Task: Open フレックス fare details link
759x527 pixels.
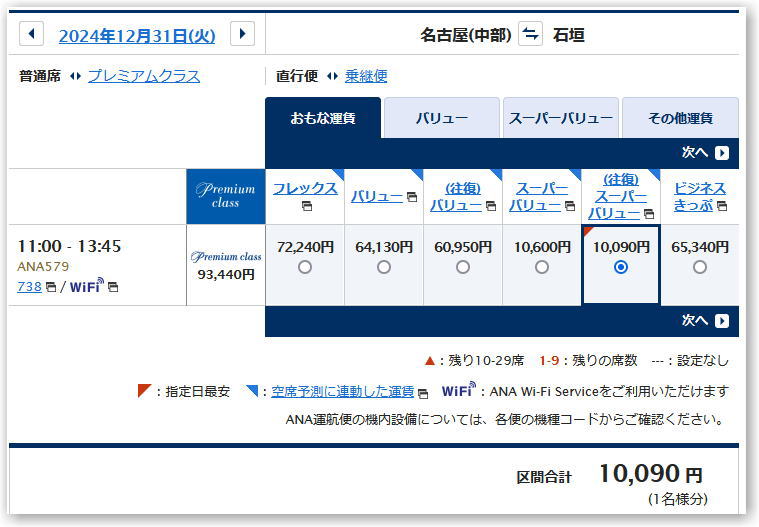Action: 305,188
